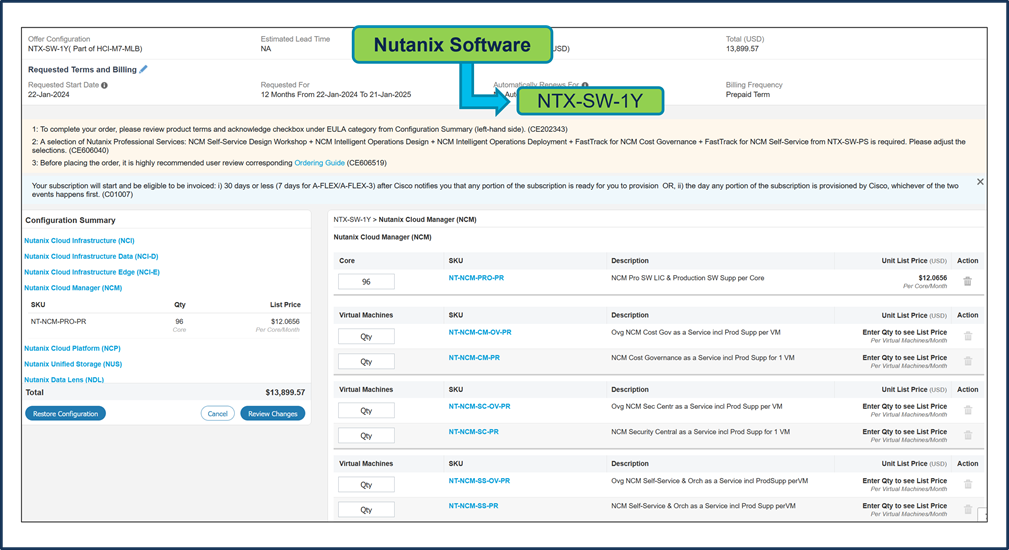1009x550 pixels.
Task: Click Core quantity field showing 96
Action: coord(366,282)
